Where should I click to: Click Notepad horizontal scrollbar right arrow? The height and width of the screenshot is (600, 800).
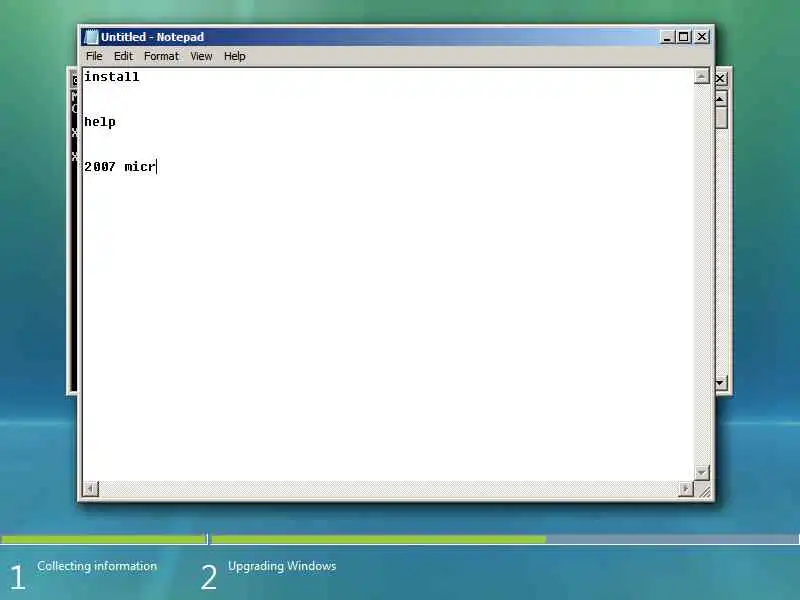pos(686,489)
